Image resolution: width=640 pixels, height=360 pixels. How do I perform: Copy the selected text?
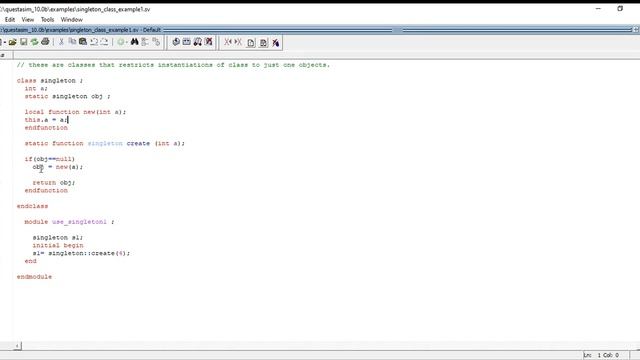click(72, 42)
